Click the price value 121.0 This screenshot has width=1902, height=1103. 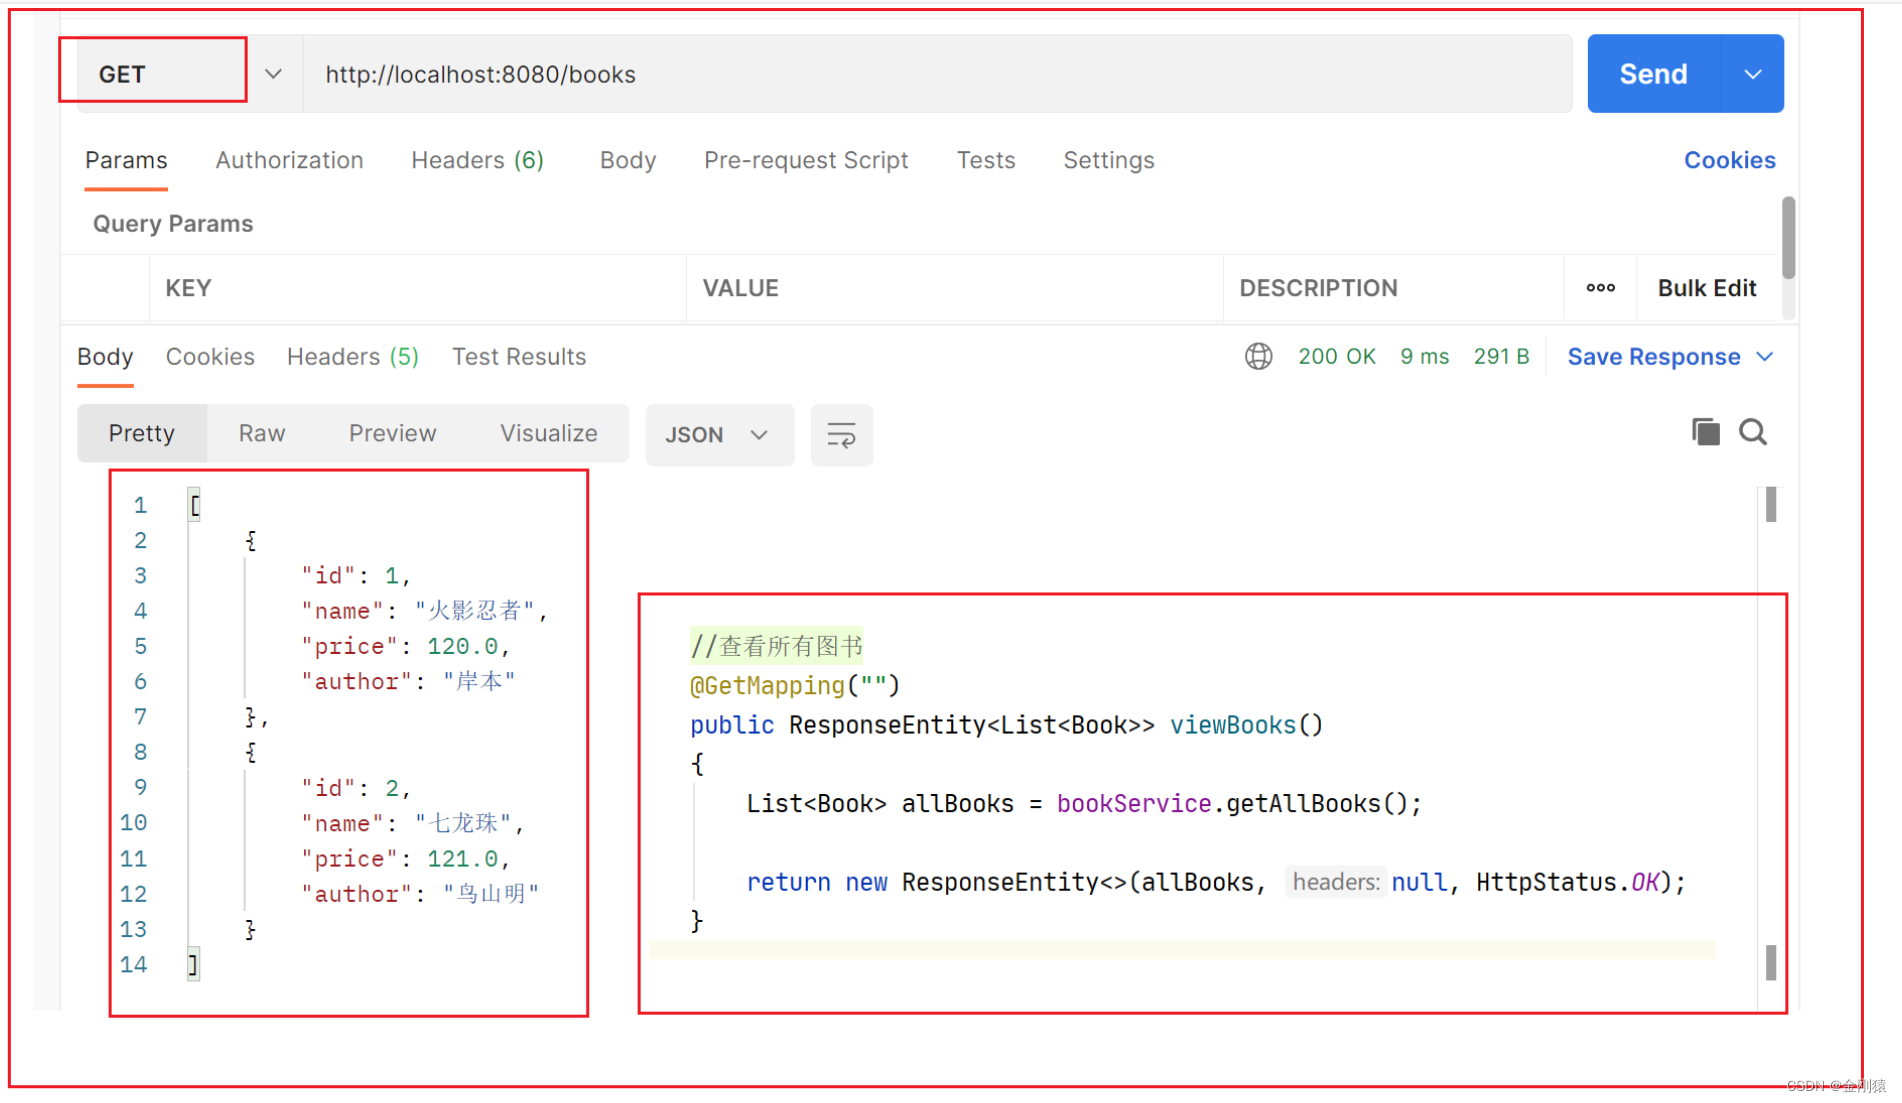pos(463,858)
